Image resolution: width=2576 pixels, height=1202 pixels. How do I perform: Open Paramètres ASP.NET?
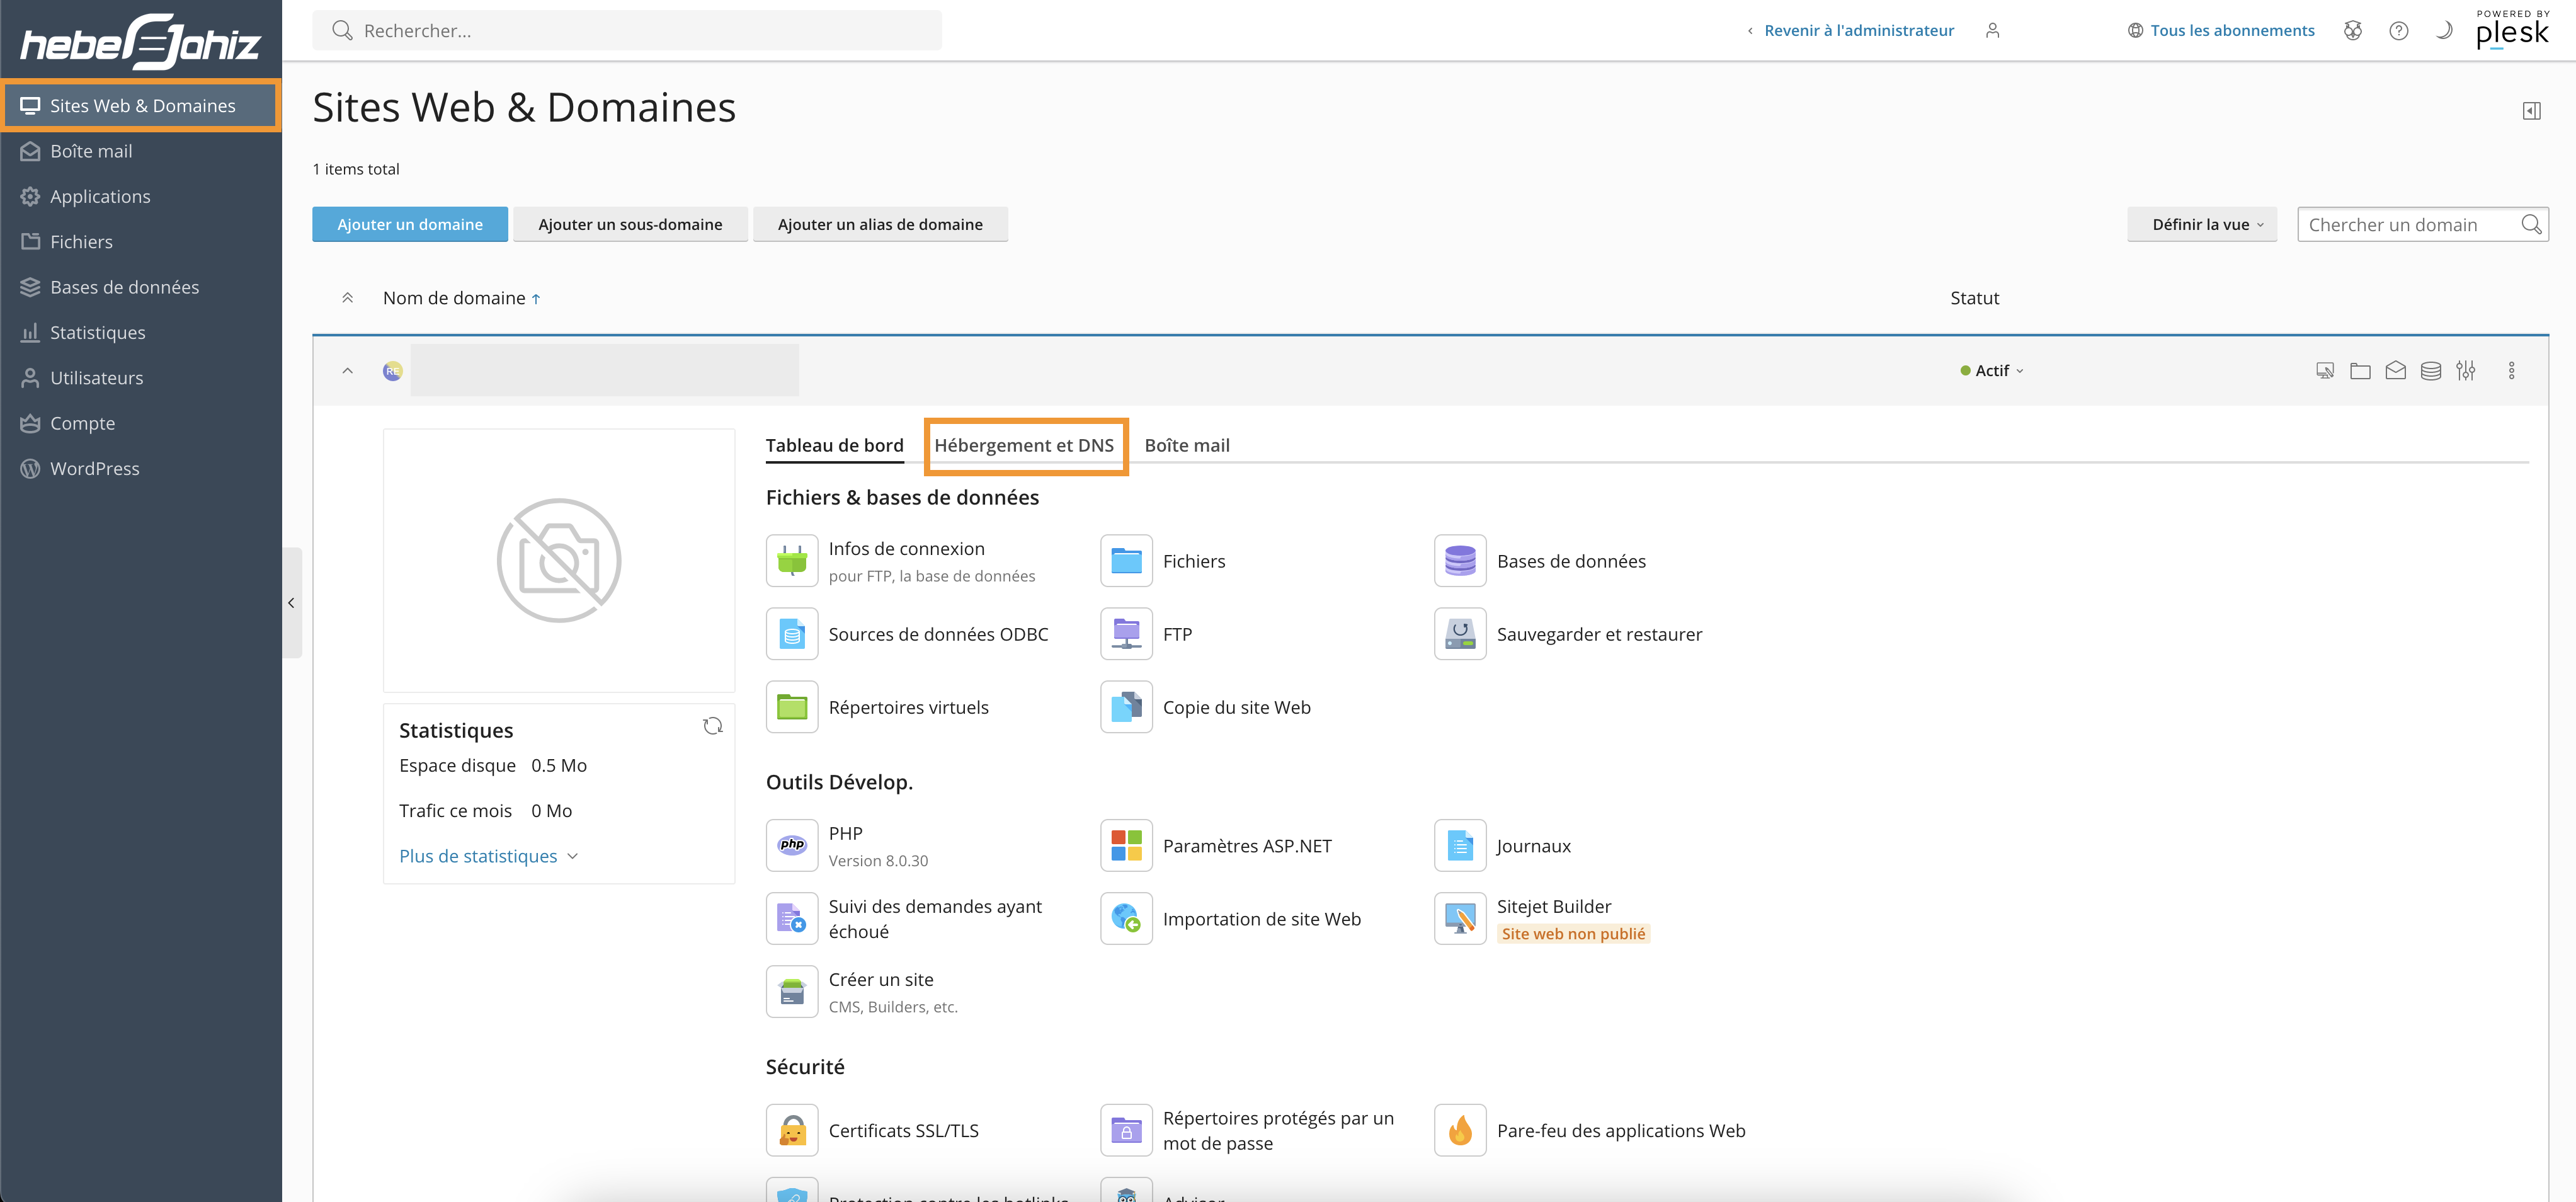1246,846
